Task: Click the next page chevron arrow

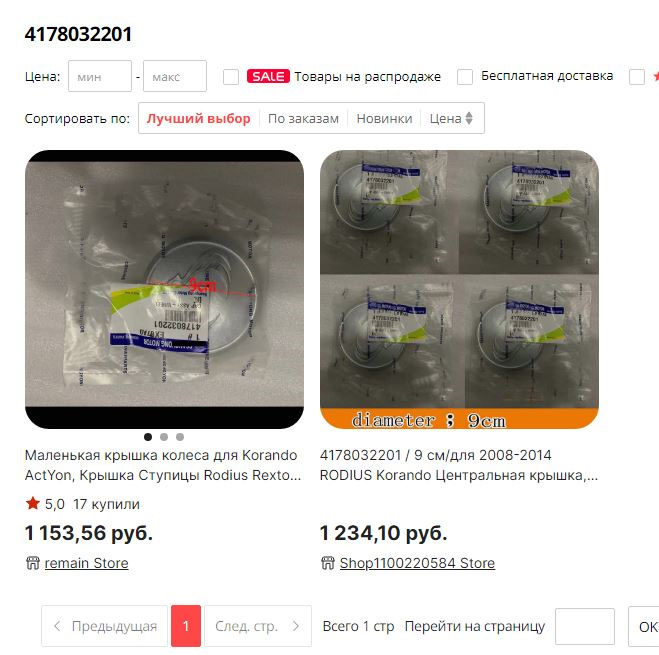Action: point(296,626)
